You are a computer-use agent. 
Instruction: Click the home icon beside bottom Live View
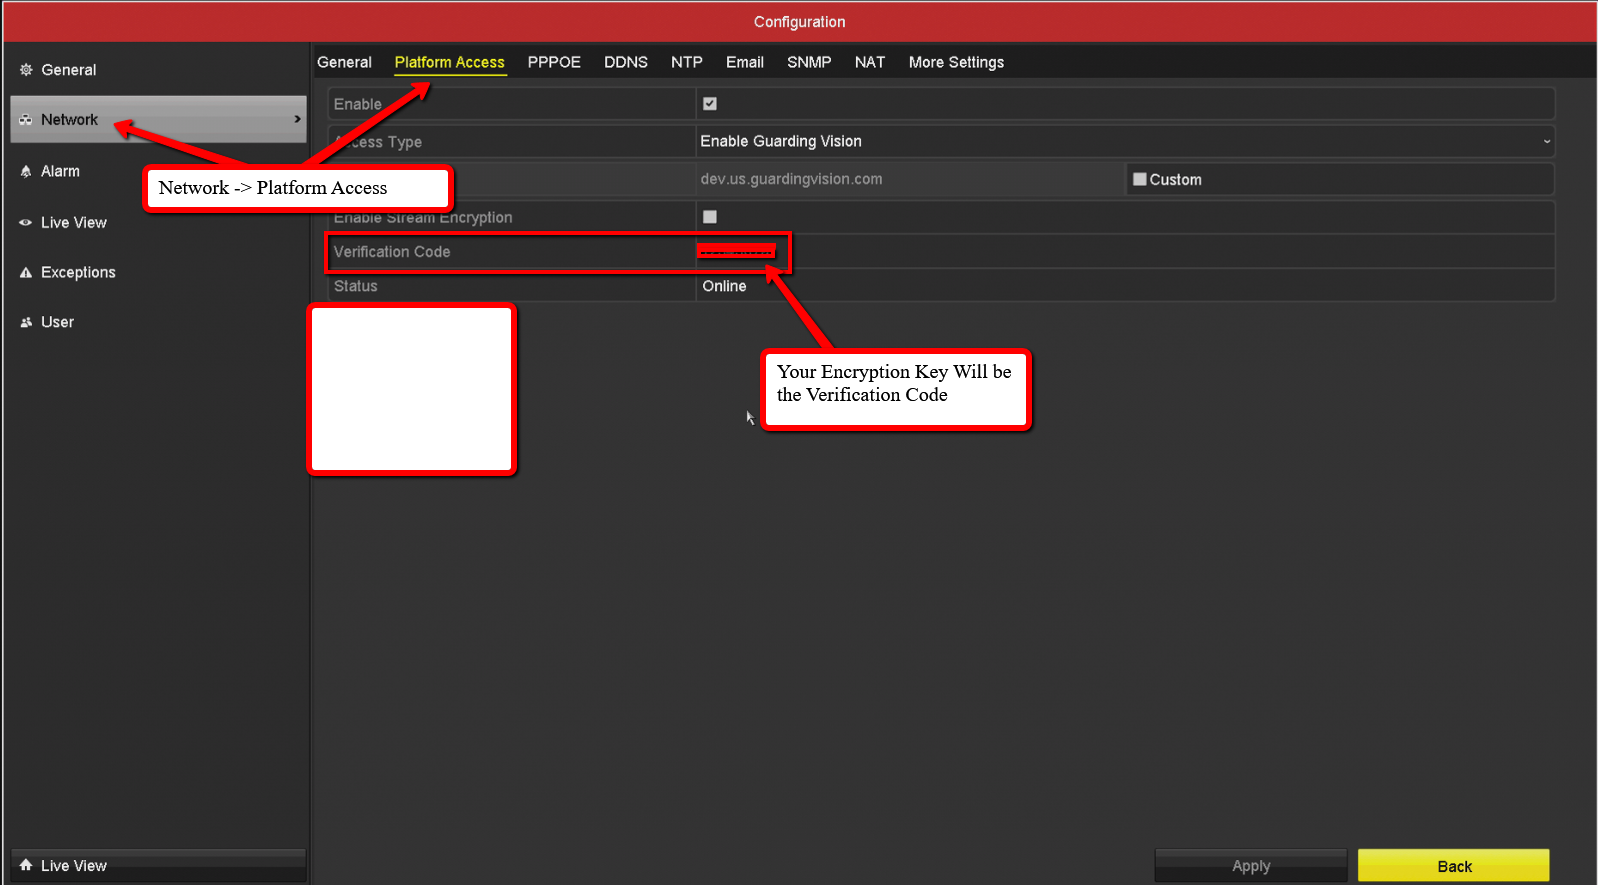pos(26,865)
